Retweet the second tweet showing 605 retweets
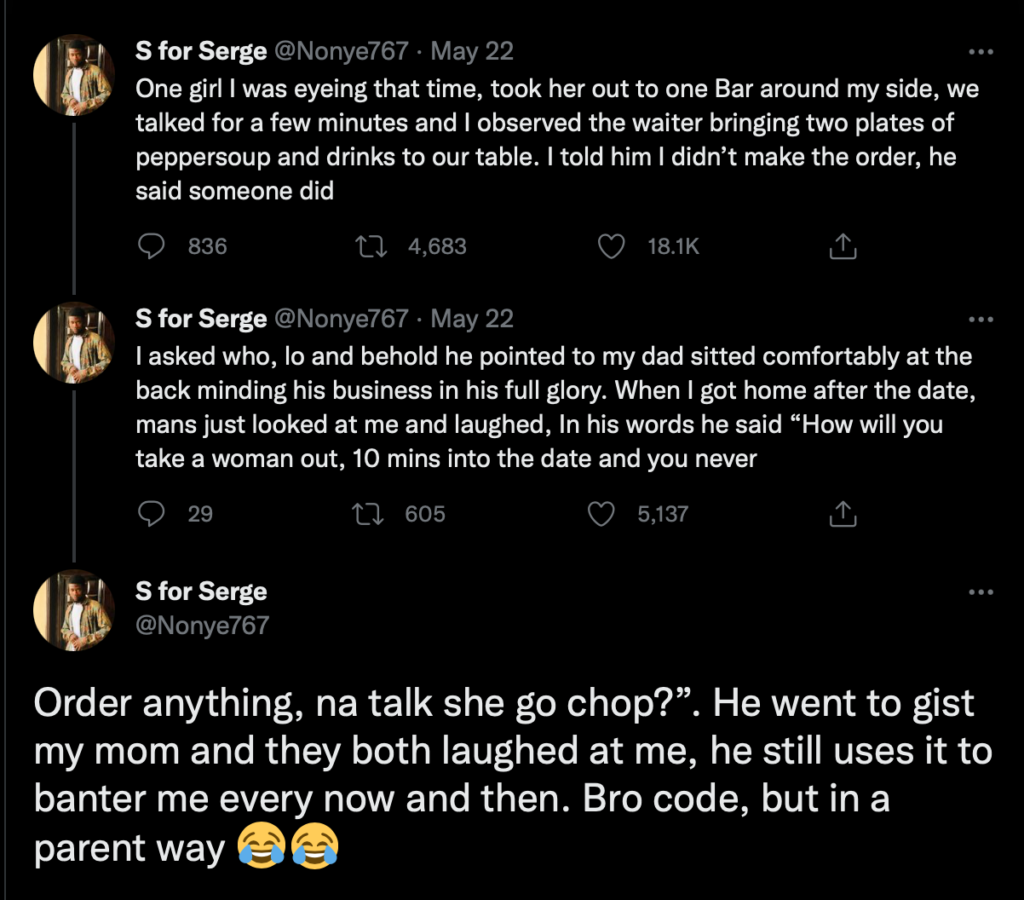The width and height of the screenshot is (1024, 900). coord(368,514)
